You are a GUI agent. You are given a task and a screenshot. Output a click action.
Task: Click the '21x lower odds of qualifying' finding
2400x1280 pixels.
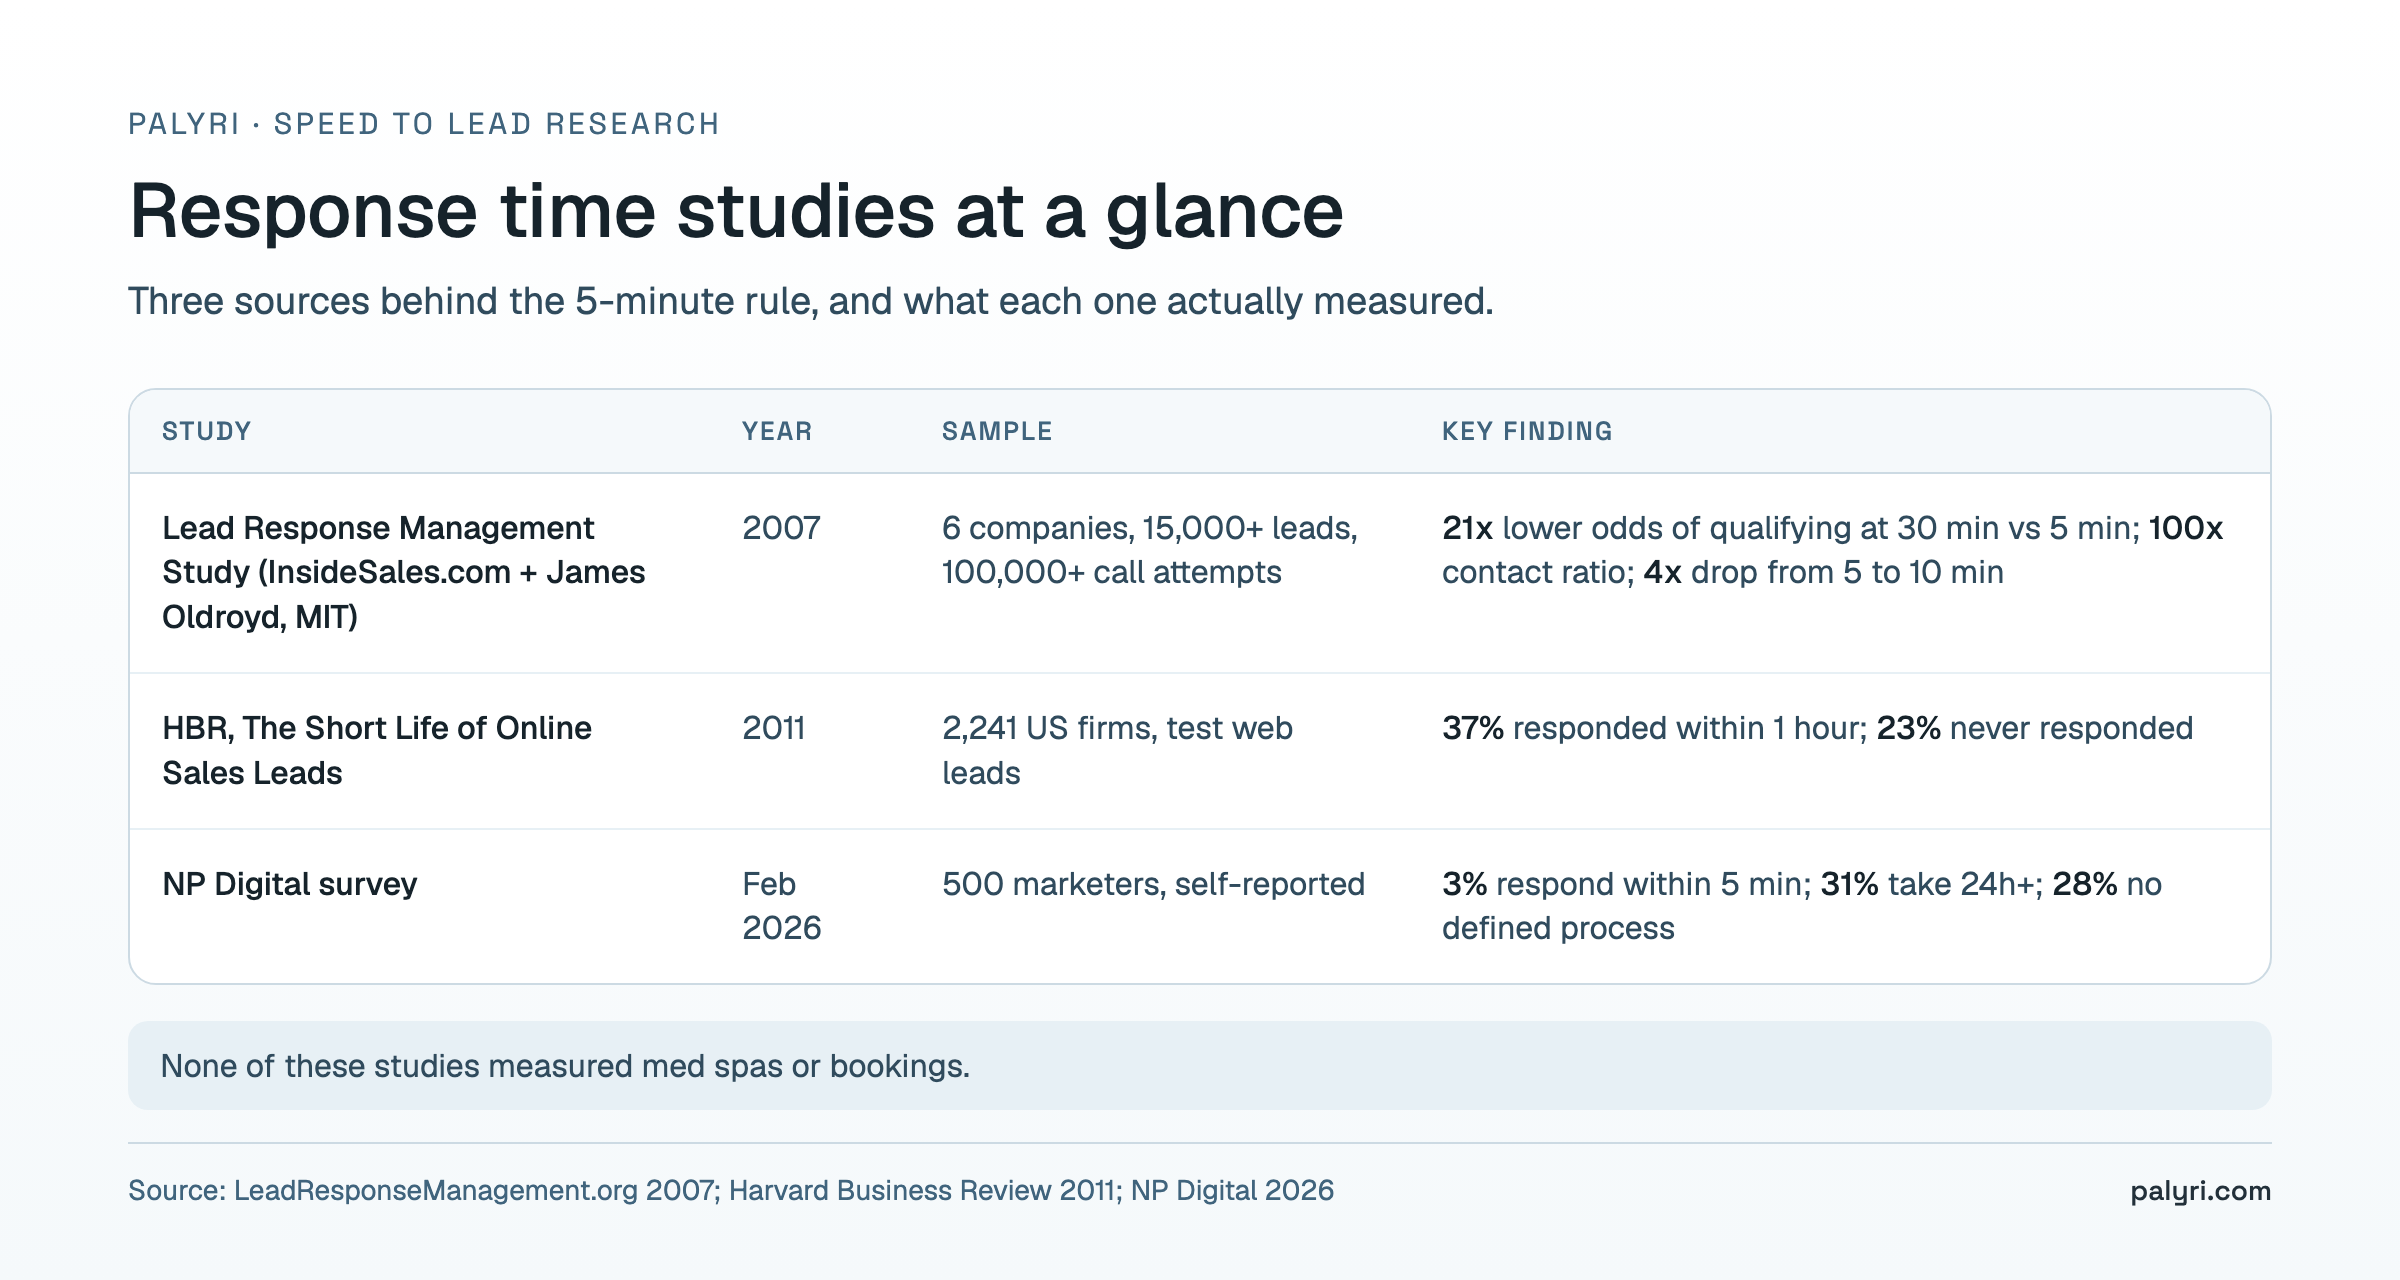(x=1832, y=550)
